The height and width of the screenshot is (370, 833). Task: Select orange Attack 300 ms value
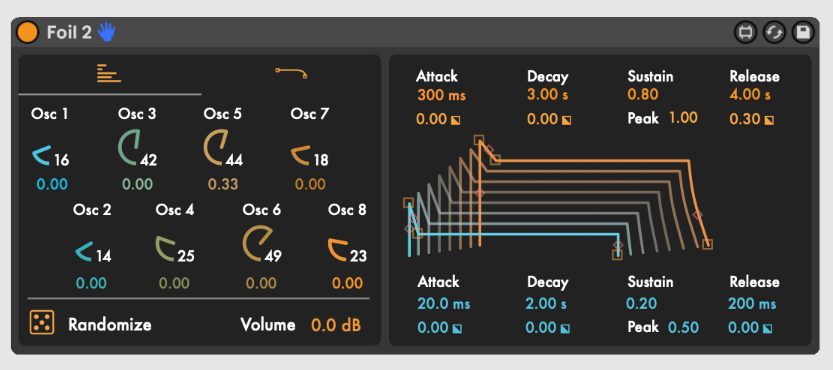click(441, 96)
